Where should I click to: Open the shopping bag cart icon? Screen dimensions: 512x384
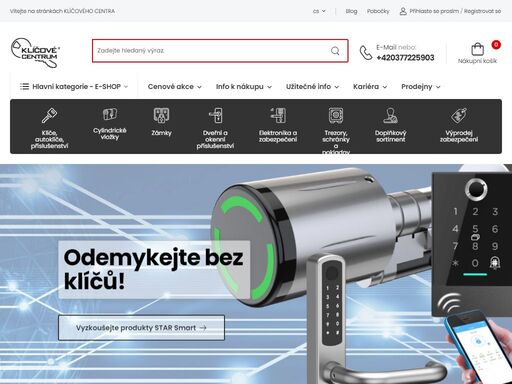(x=477, y=49)
